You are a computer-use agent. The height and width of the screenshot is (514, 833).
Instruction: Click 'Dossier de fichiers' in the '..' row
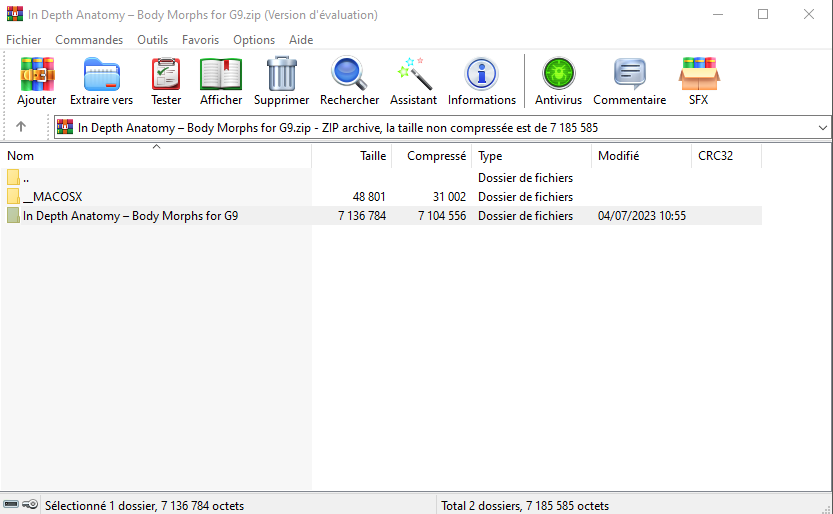525,177
